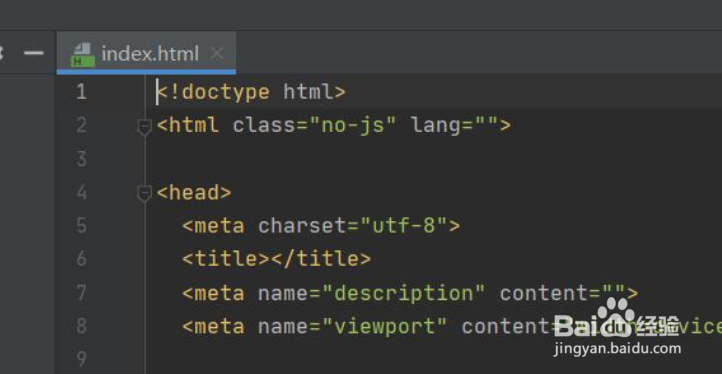
Task: Click line number 1 in the gutter
Action: [82, 92]
